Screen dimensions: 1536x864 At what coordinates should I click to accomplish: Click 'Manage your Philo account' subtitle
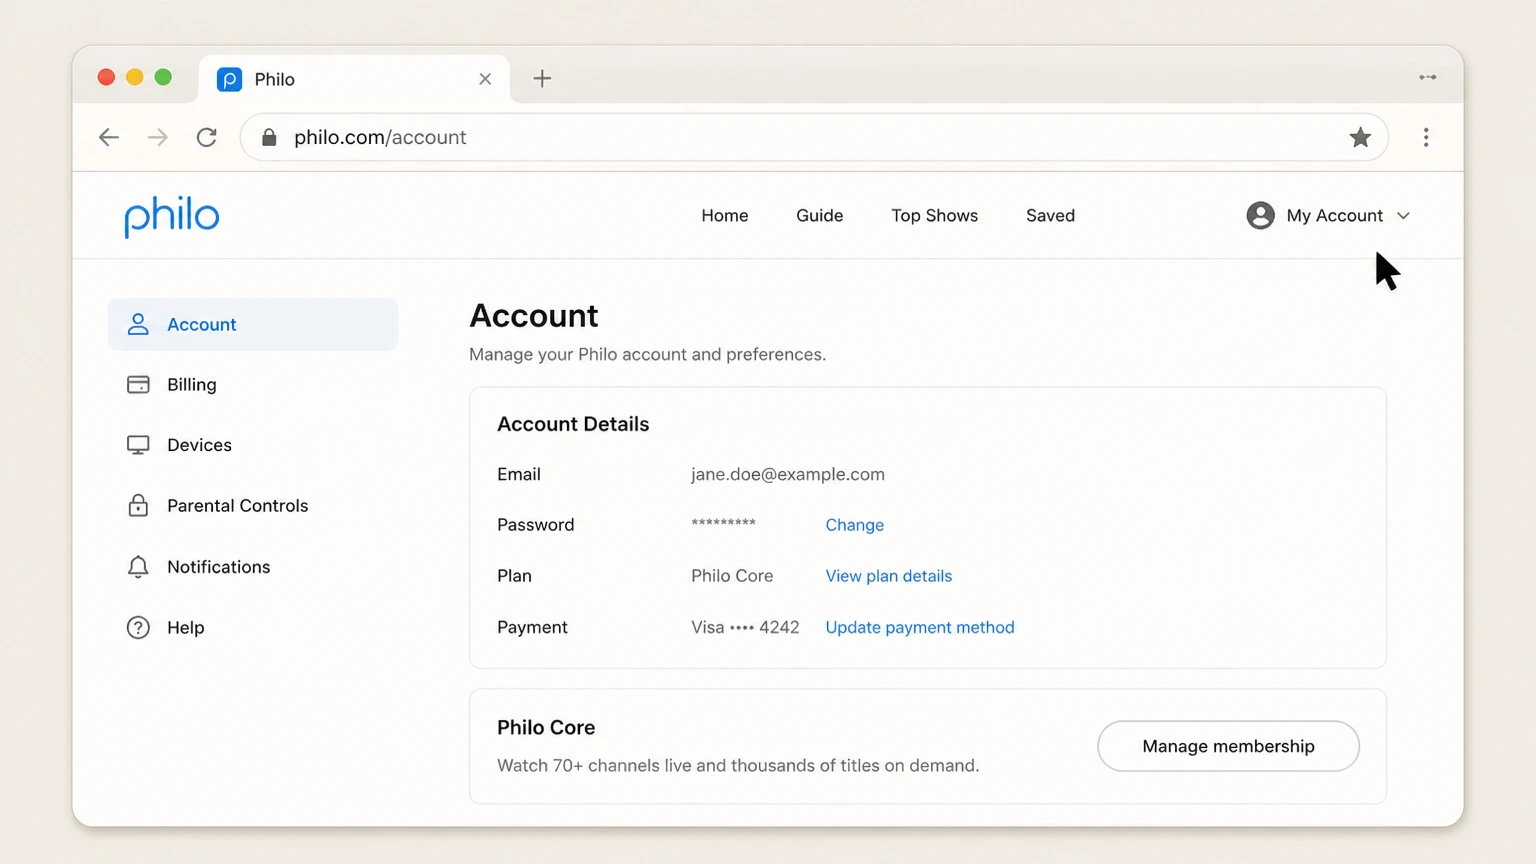pos(648,355)
